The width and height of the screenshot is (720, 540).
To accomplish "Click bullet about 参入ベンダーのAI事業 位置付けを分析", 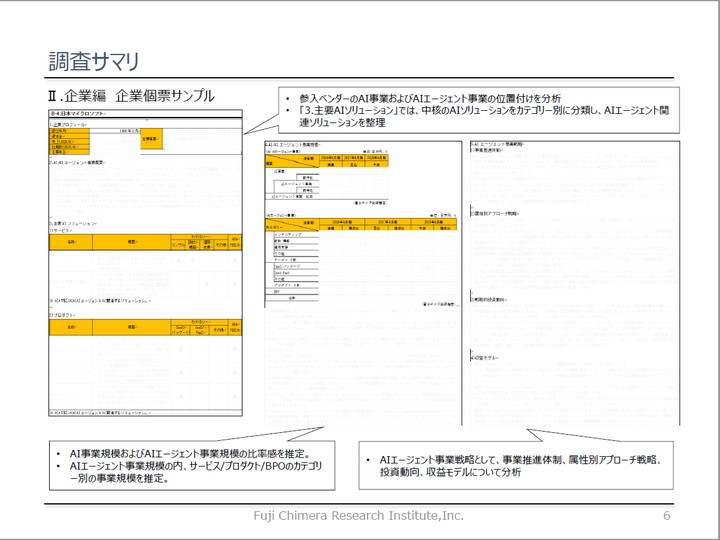I will pos(430,98).
